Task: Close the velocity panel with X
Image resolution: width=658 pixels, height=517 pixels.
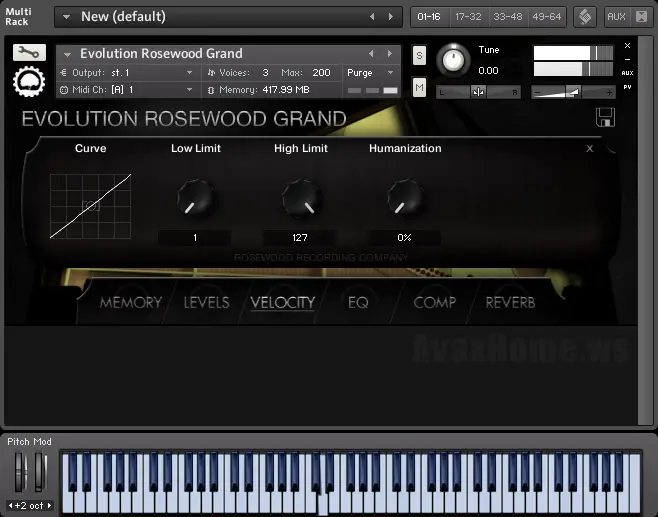Action: [x=590, y=148]
